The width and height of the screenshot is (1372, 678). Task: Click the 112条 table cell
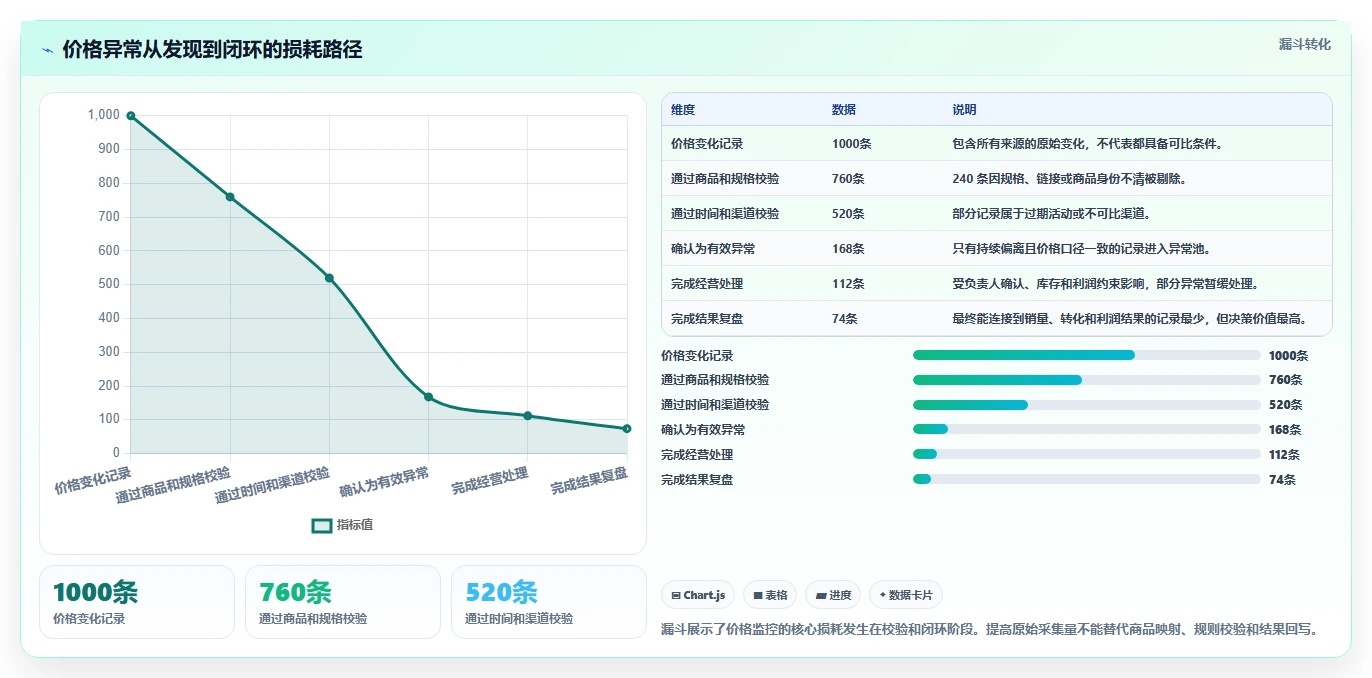(848, 284)
